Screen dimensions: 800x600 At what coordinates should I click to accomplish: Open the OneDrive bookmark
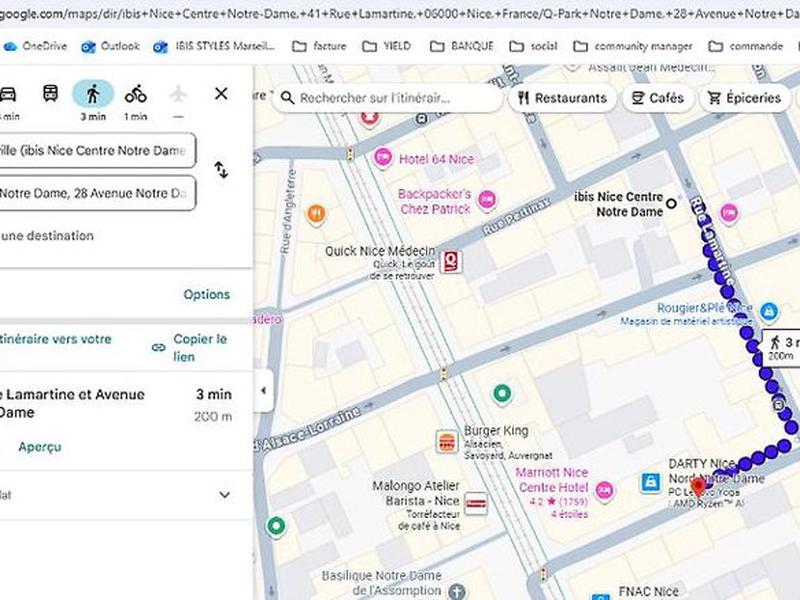[x=35, y=46]
